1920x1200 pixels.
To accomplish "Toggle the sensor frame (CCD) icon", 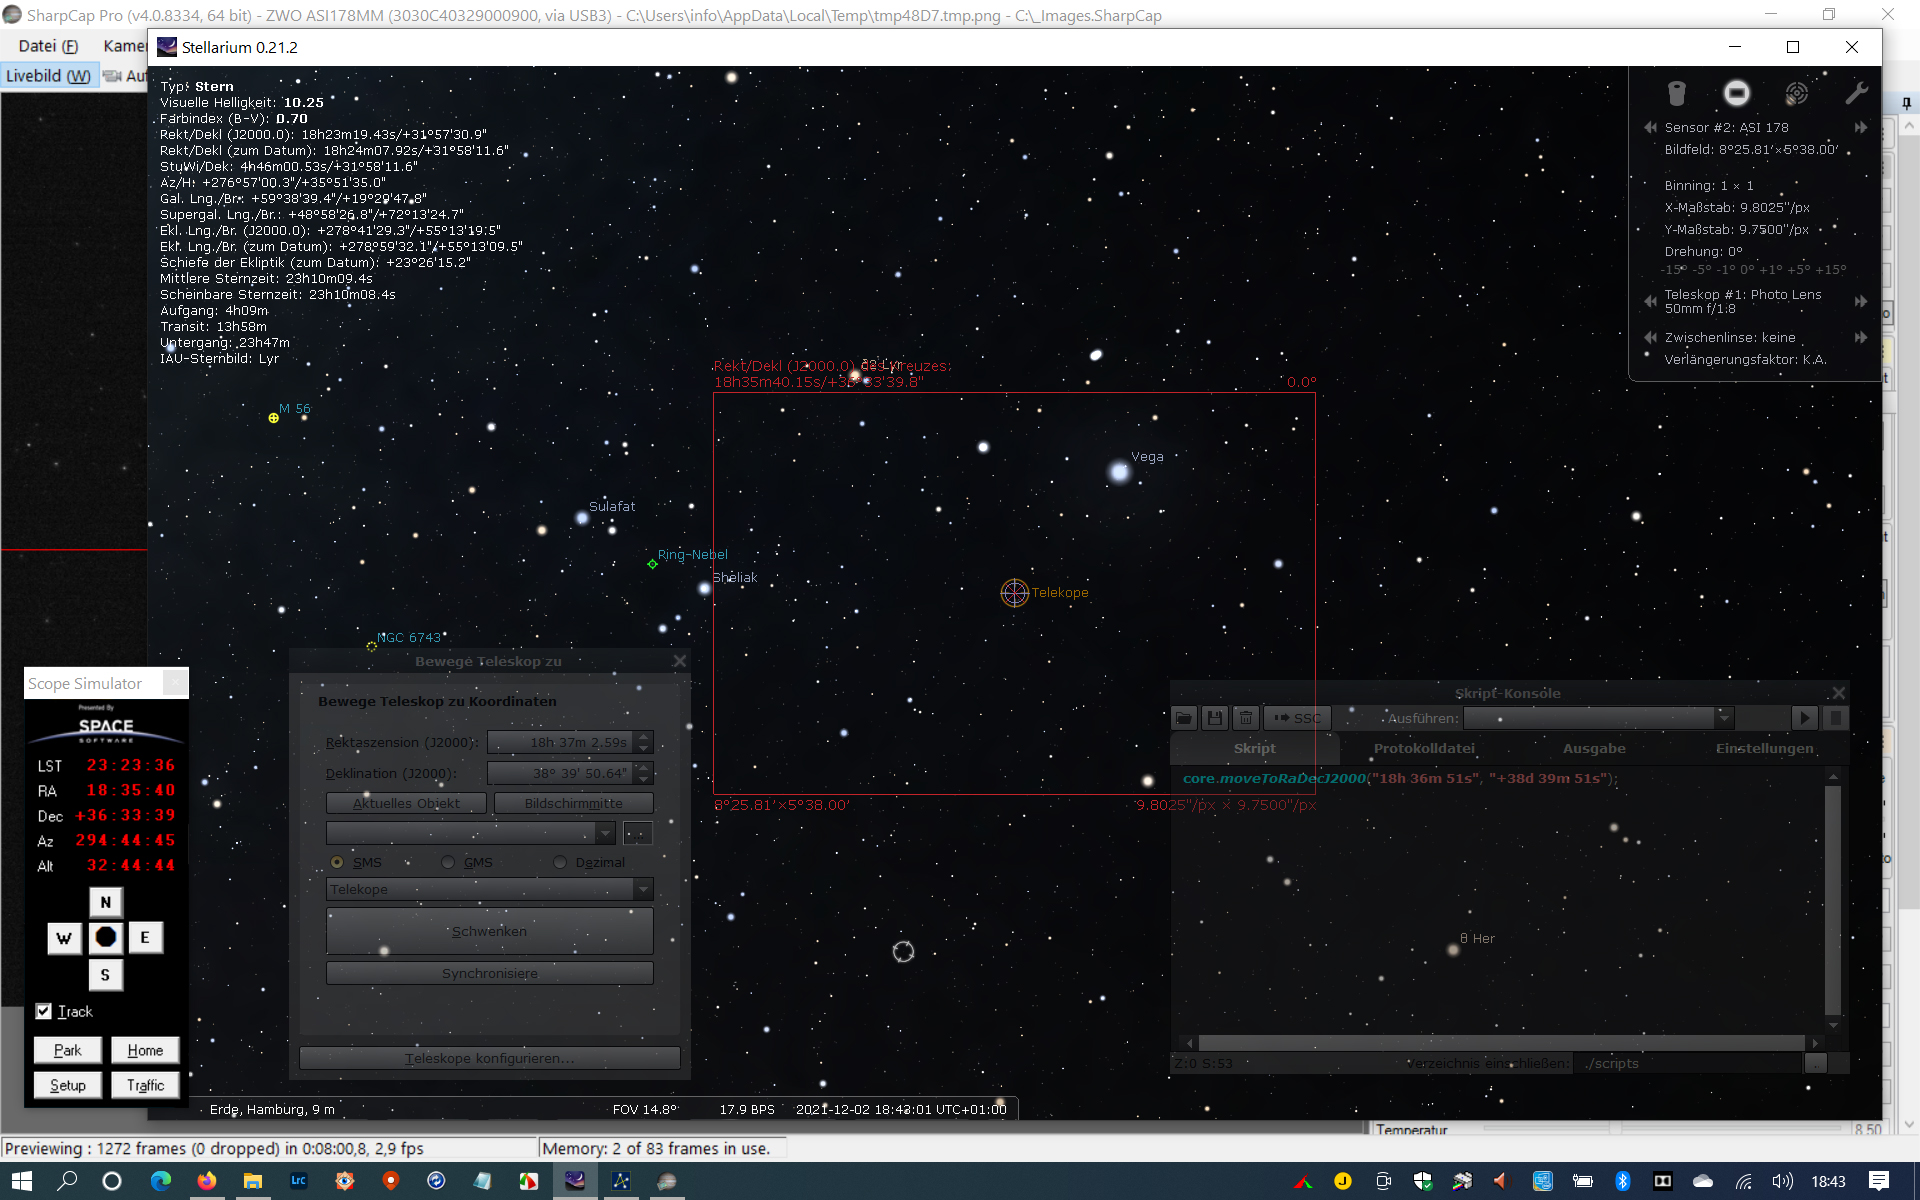I will 1737,93.
